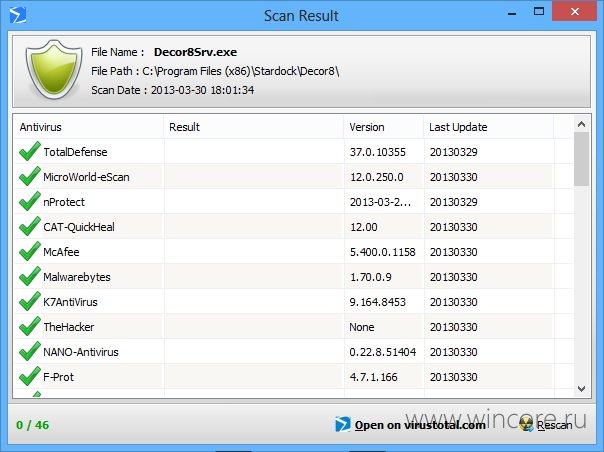Minimize the Scan Result window

pos(512,14)
